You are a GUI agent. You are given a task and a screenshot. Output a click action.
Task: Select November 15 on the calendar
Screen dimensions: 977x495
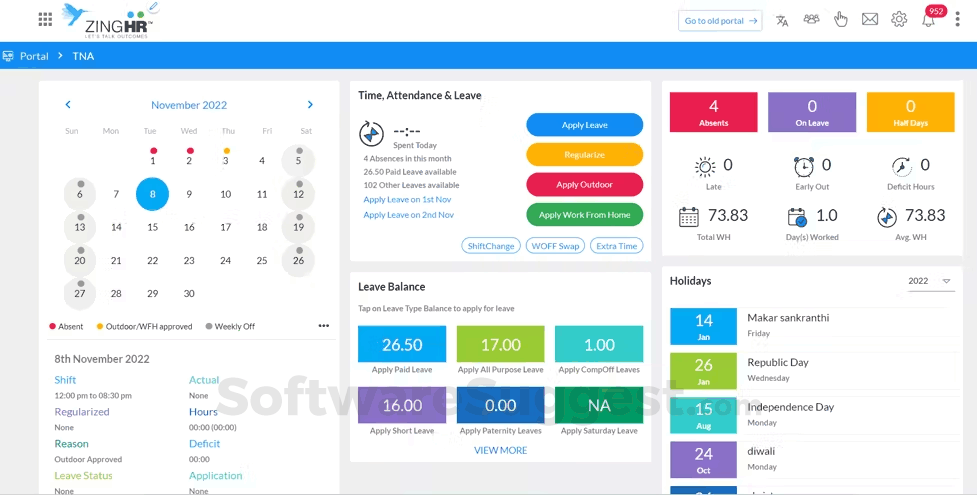(x=153, y=227)
